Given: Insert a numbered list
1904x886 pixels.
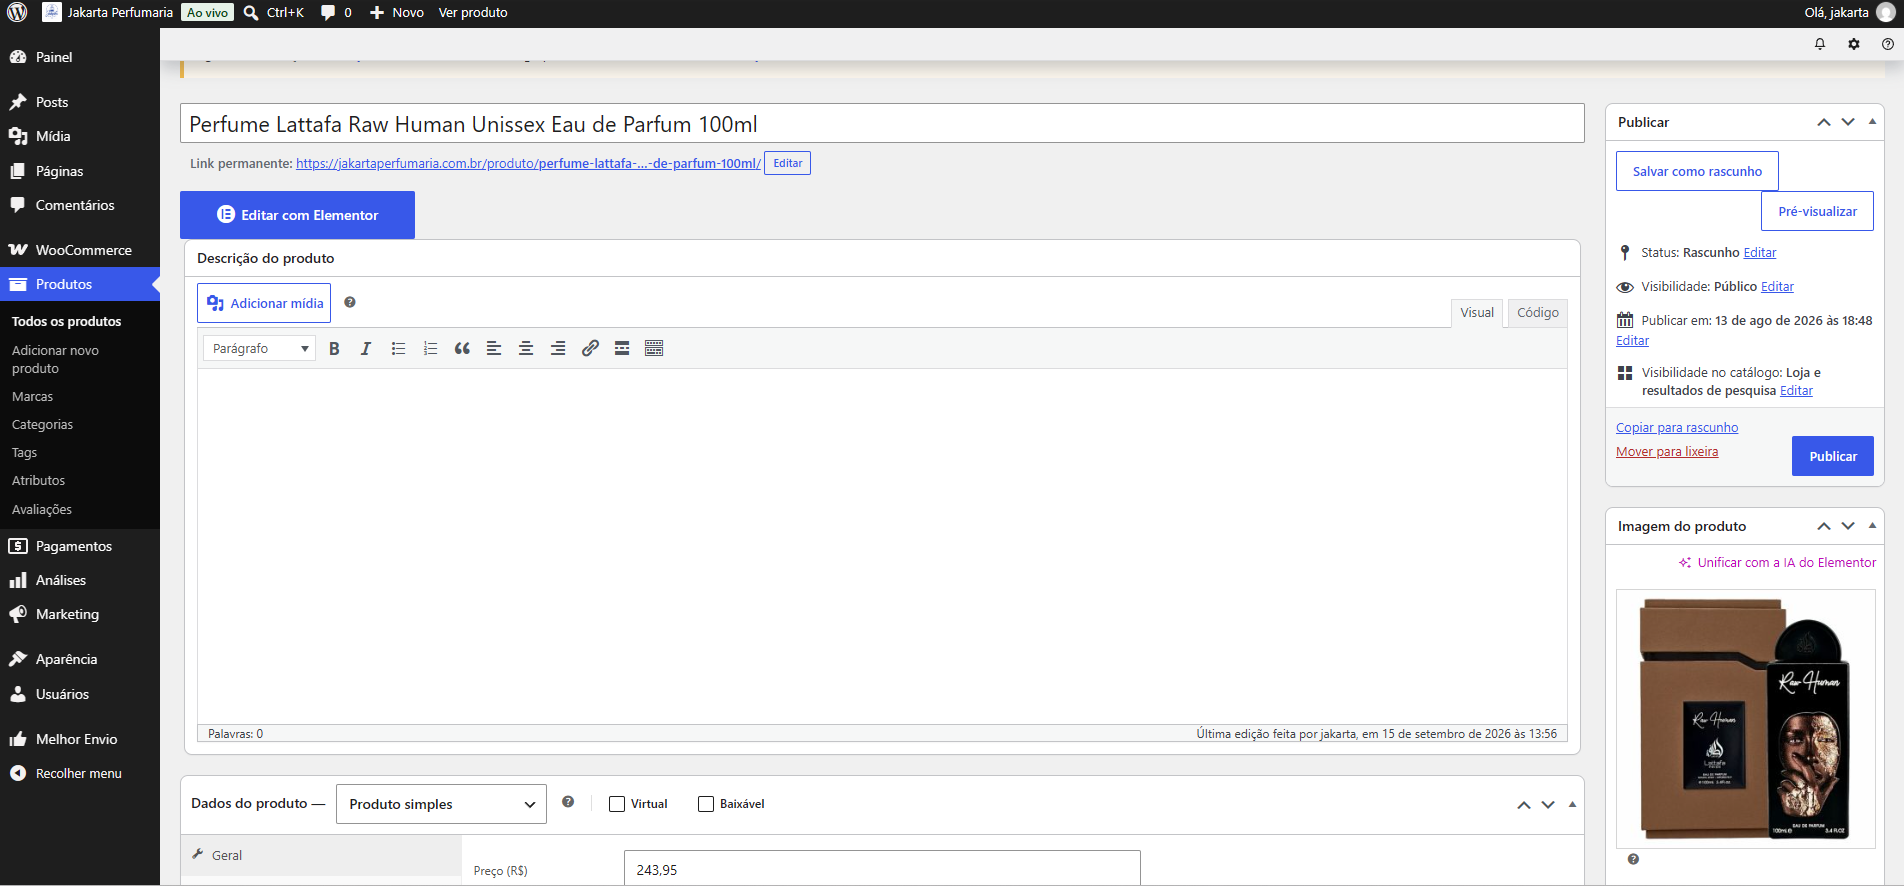Looking at the screenshot, I should pos(430,348).
